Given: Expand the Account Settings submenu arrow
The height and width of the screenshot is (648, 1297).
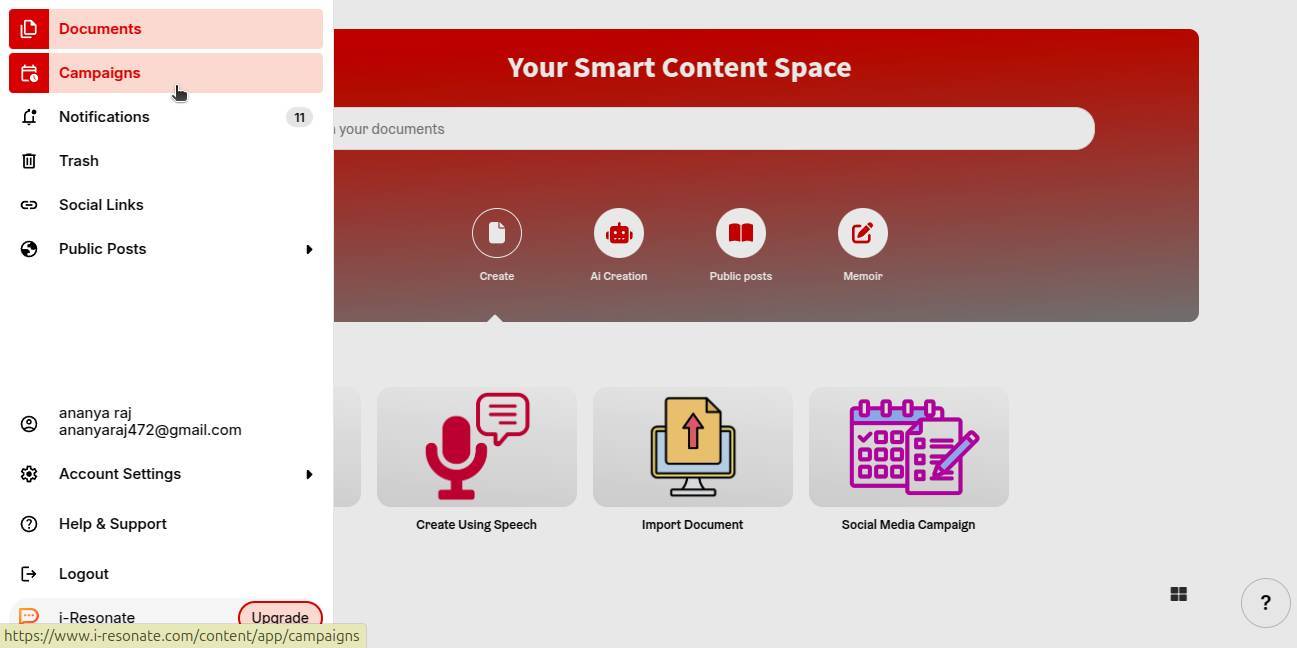Looking at the screenshot, I should pyautogui.click(x=309, y=474).
